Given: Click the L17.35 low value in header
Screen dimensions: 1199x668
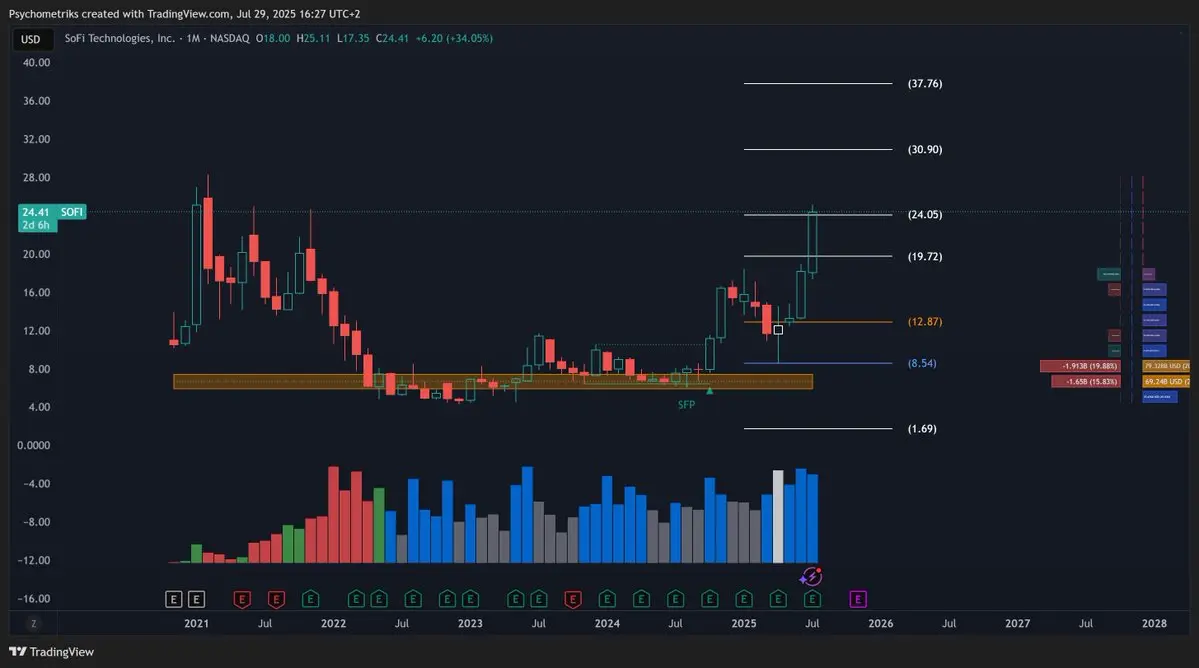Looking at the screenshot, I should pos(353,38).
